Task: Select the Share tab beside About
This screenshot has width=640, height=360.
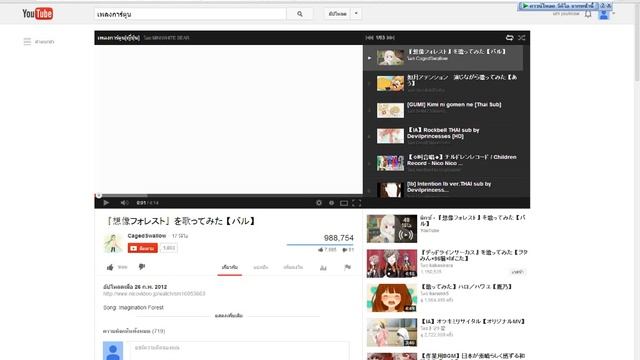Action: (261, 267)
